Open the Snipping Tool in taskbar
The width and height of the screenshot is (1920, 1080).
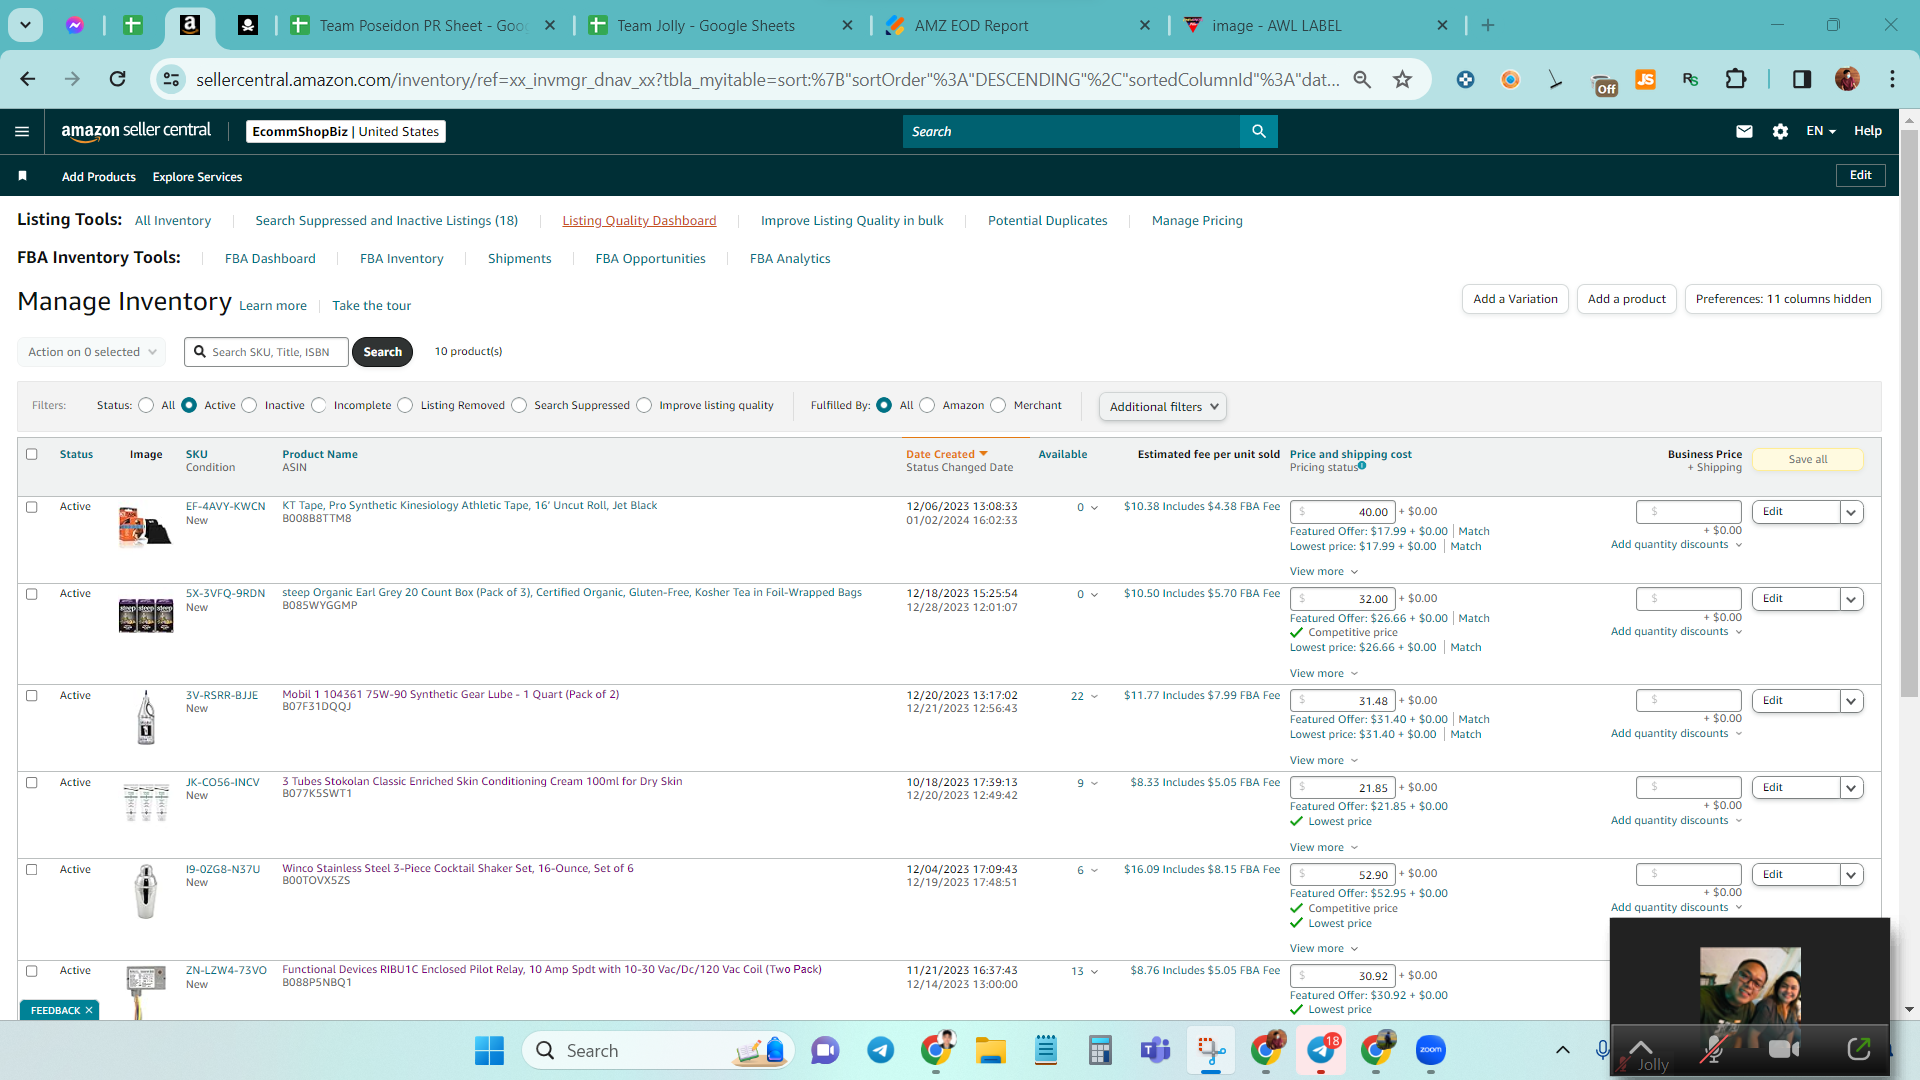[1210, 1050]
